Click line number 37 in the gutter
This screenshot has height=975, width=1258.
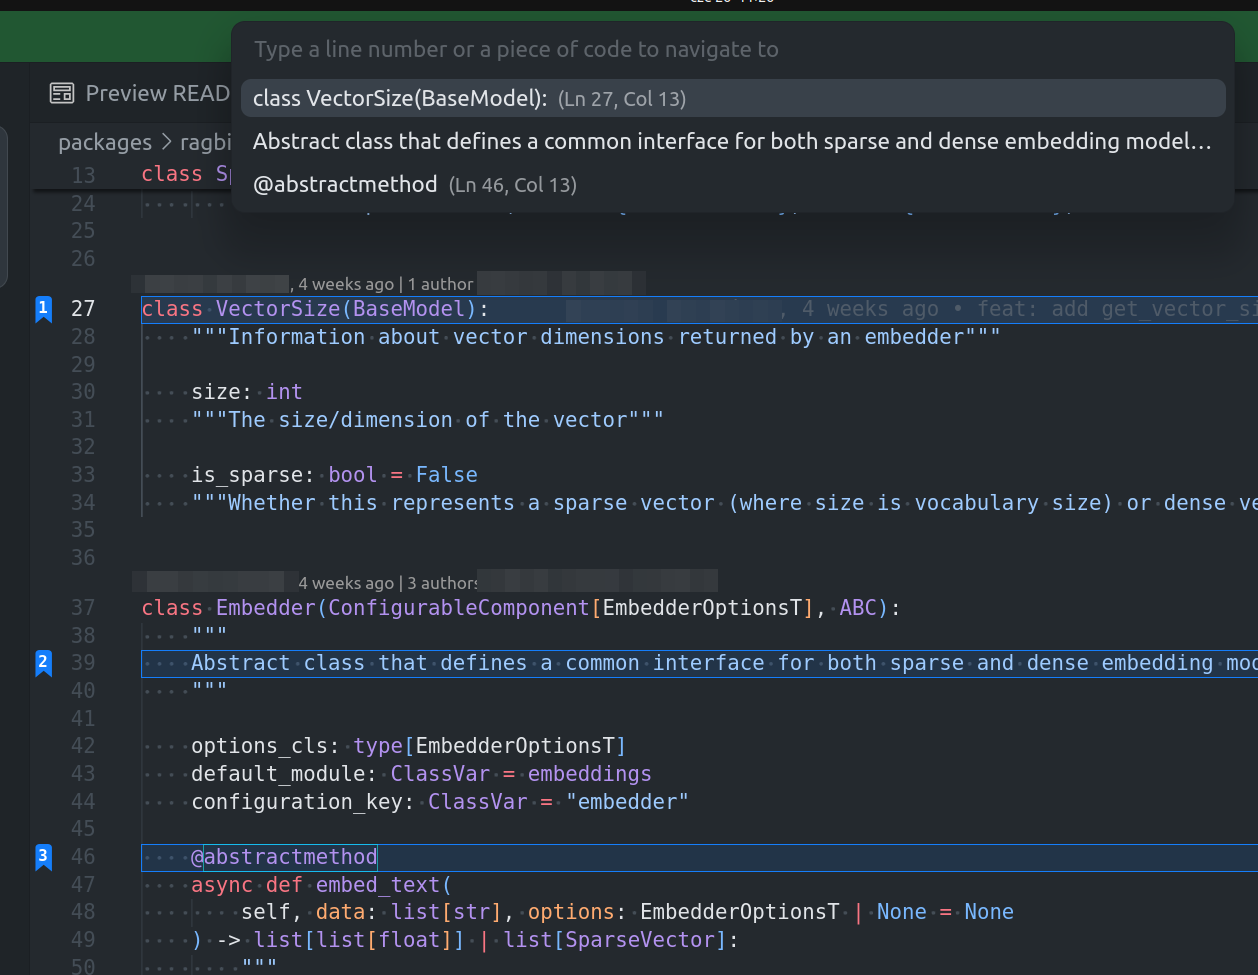pos(83,607)
